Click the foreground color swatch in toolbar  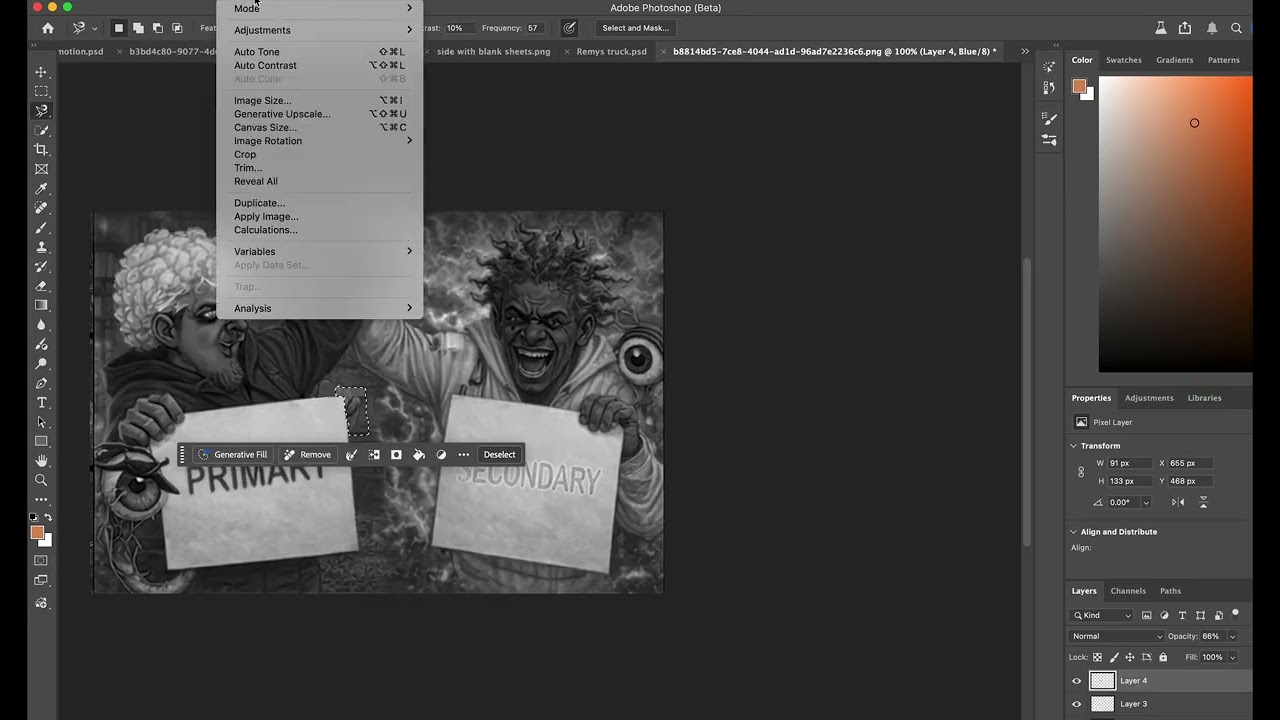[37, 533]
